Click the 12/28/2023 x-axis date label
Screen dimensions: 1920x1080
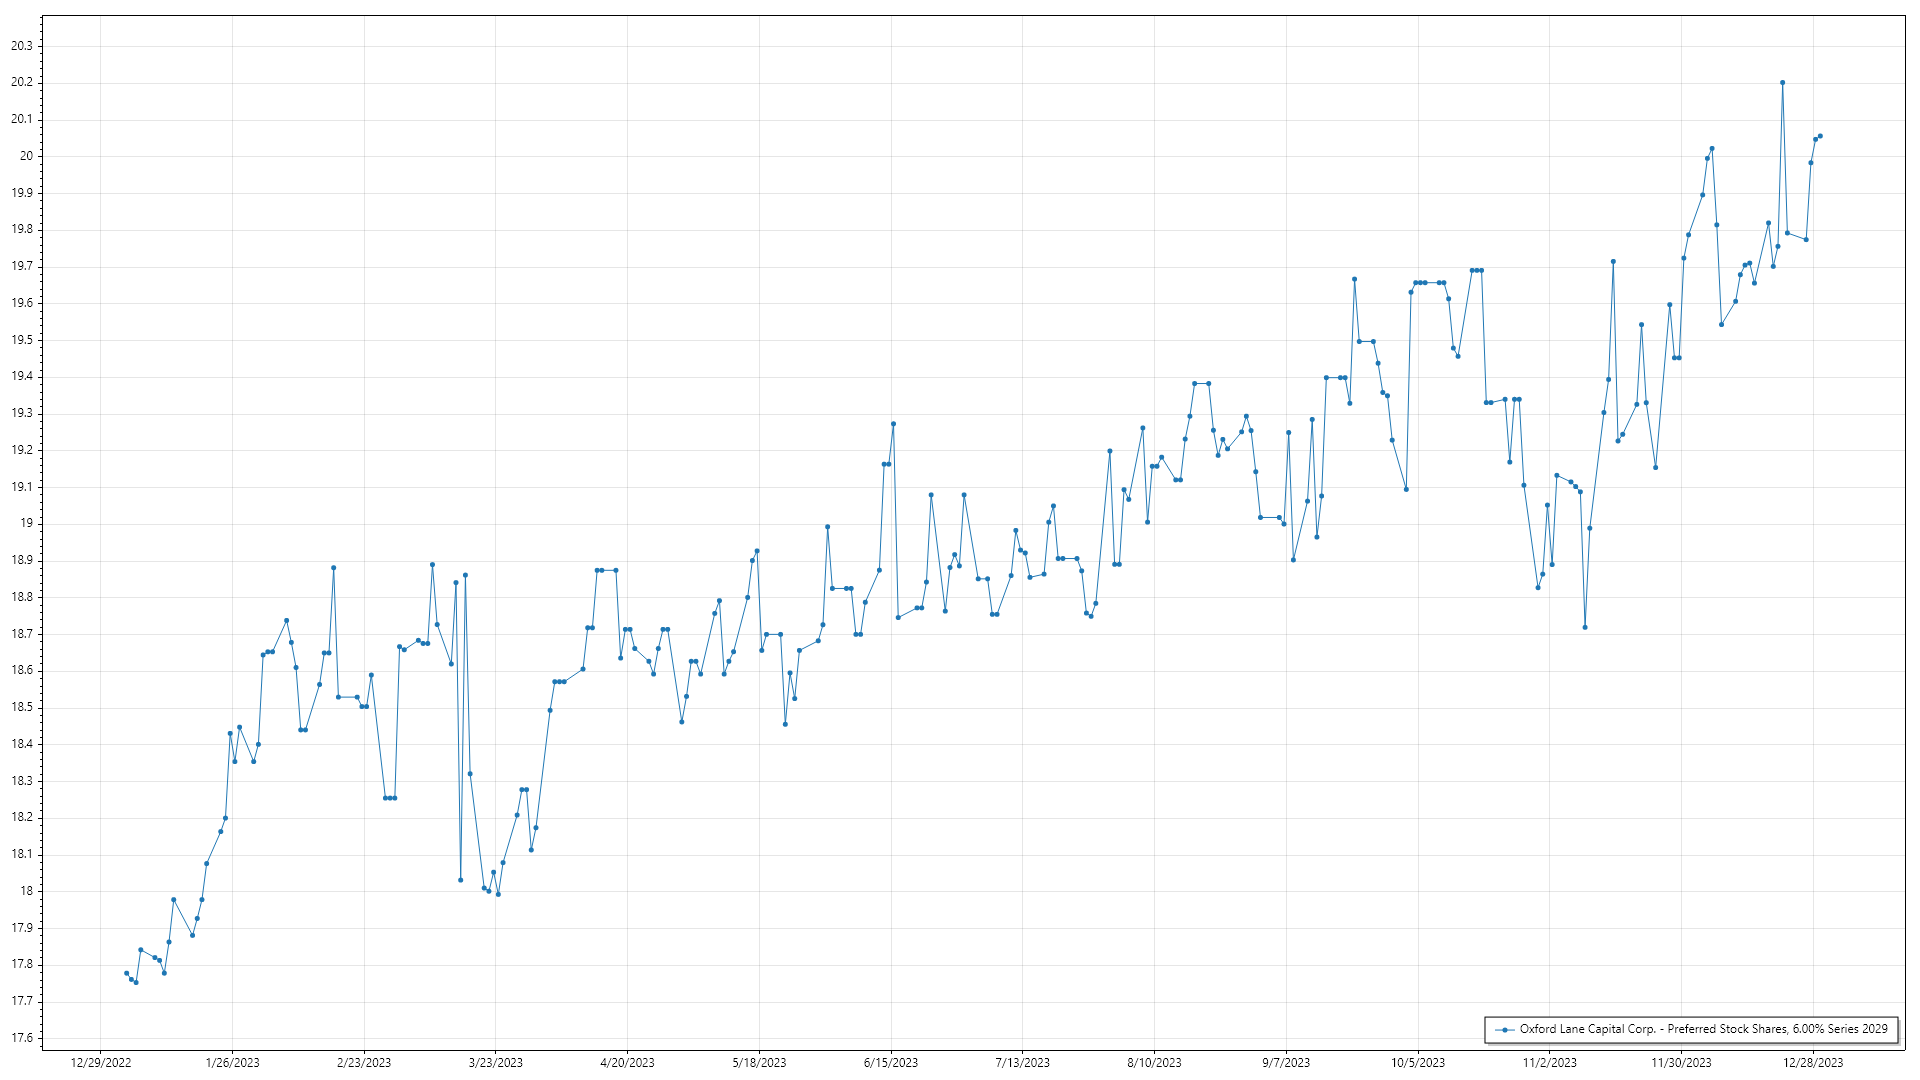tap(1813, 1063)
